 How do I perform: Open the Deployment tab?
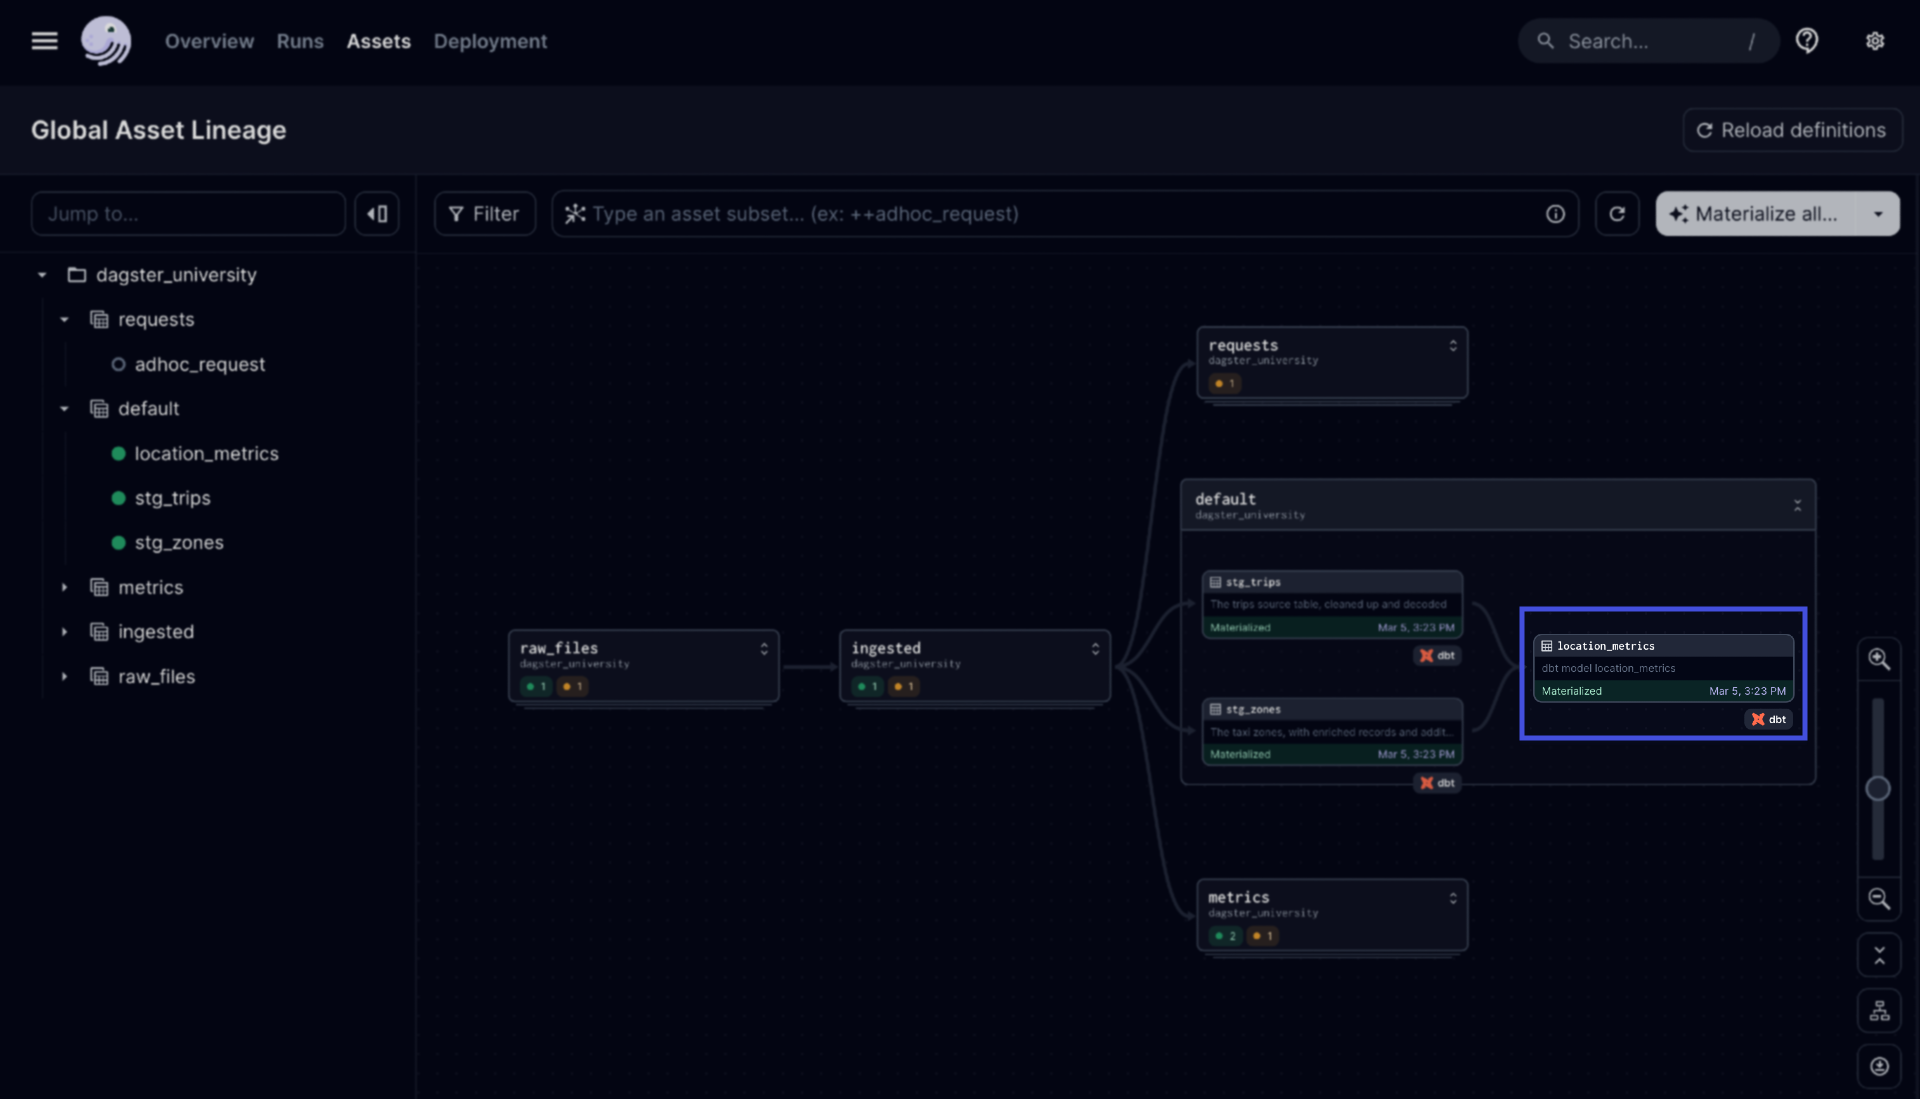point(490,41)
